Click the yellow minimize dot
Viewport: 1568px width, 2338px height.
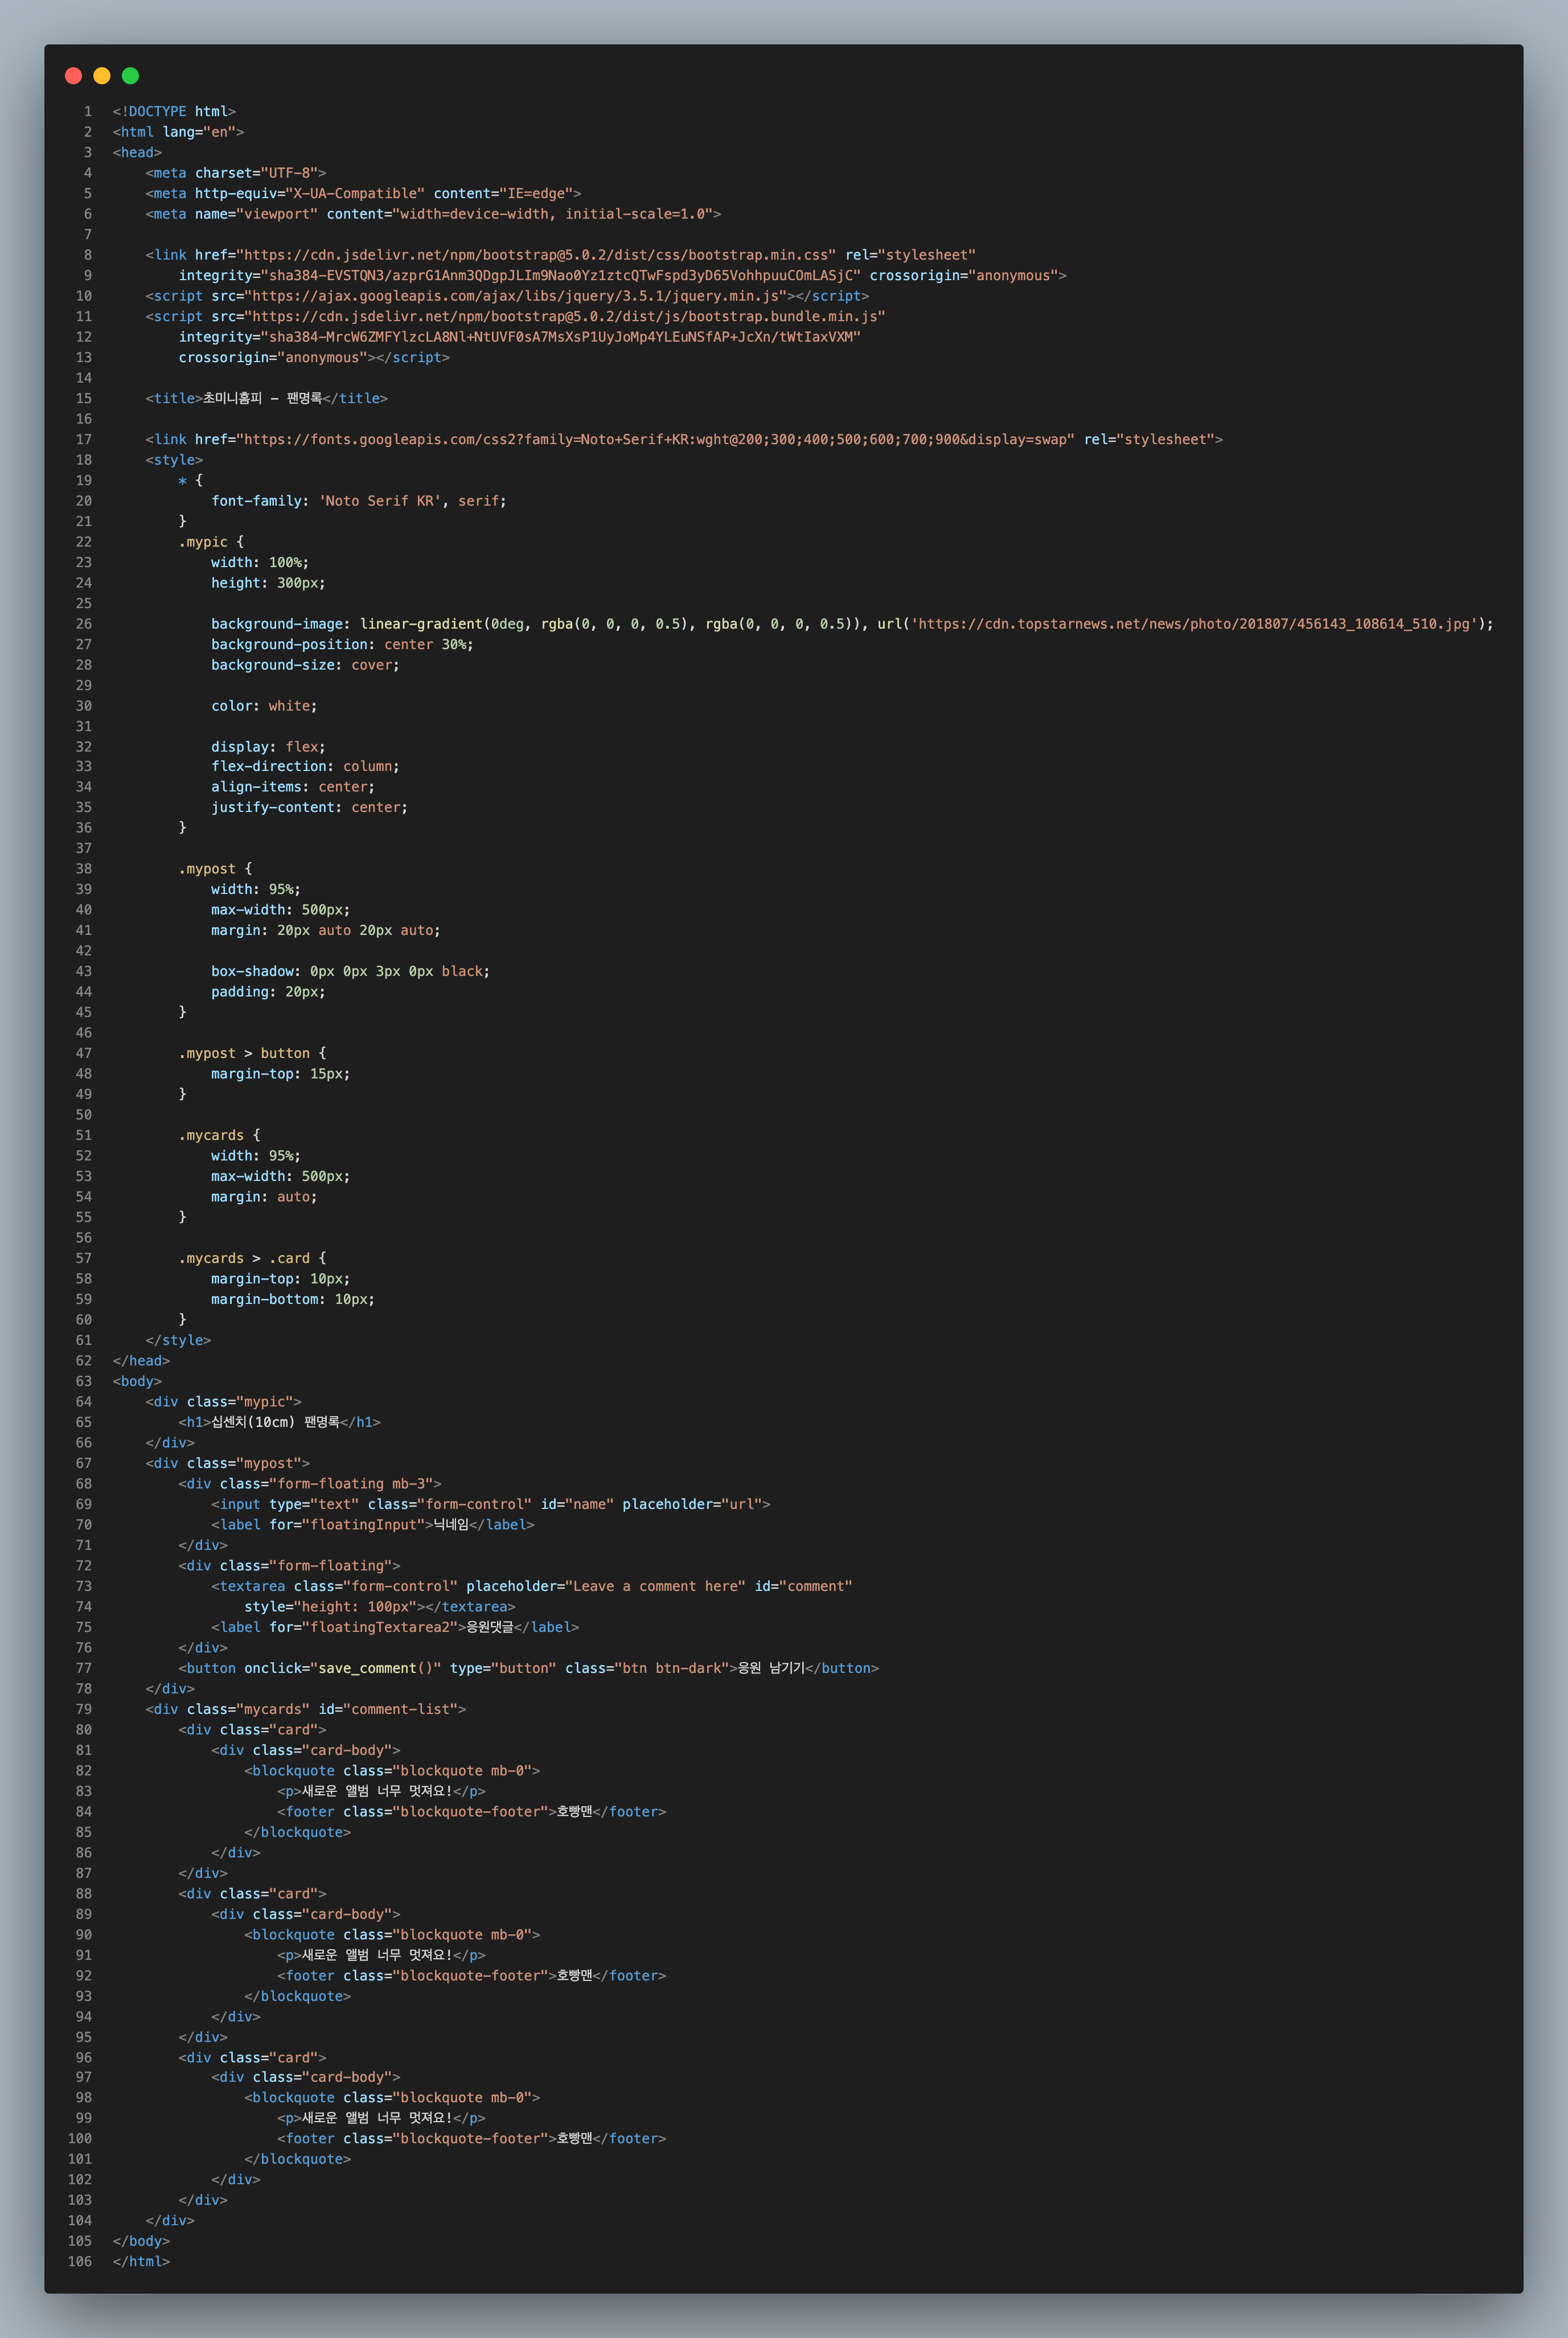coord(101,76)
